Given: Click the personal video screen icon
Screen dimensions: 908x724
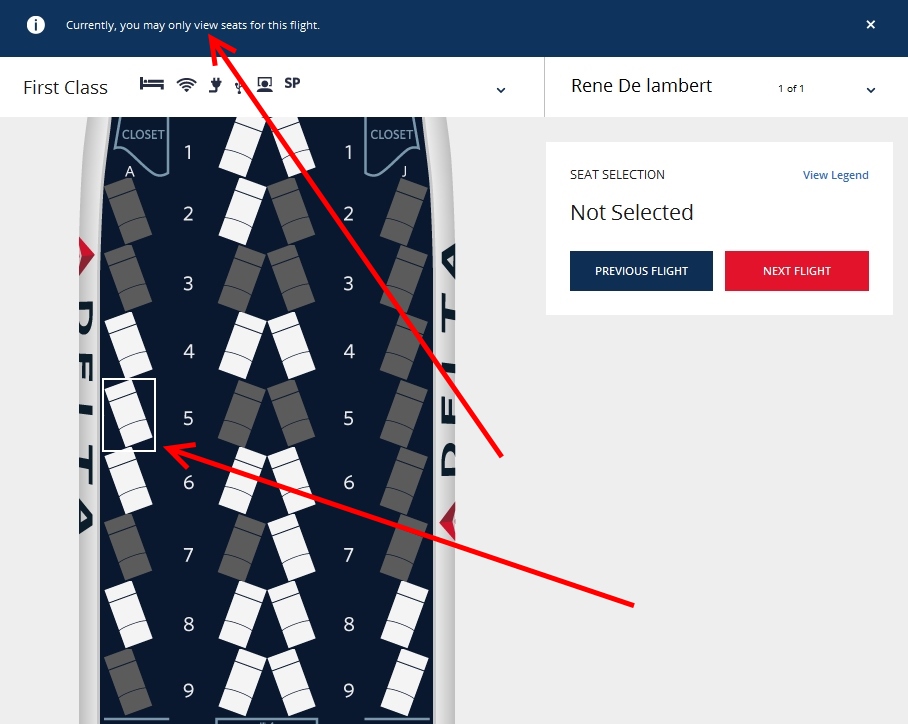Looking at the screenshot, I should pos(265,85).
